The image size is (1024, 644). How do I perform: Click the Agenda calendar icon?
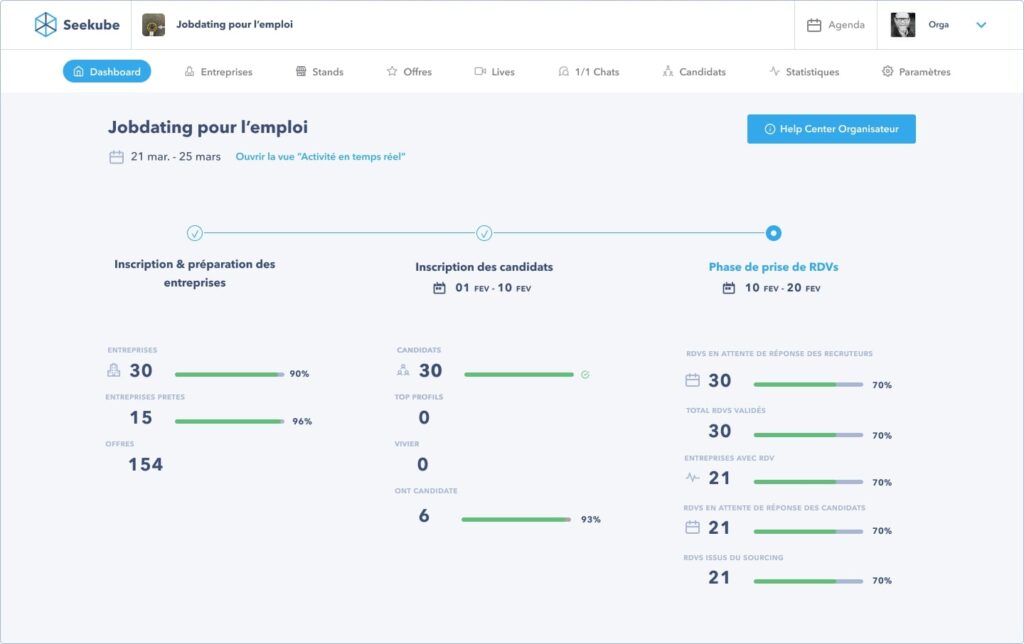pyautogui.click(x=814, y=25)
